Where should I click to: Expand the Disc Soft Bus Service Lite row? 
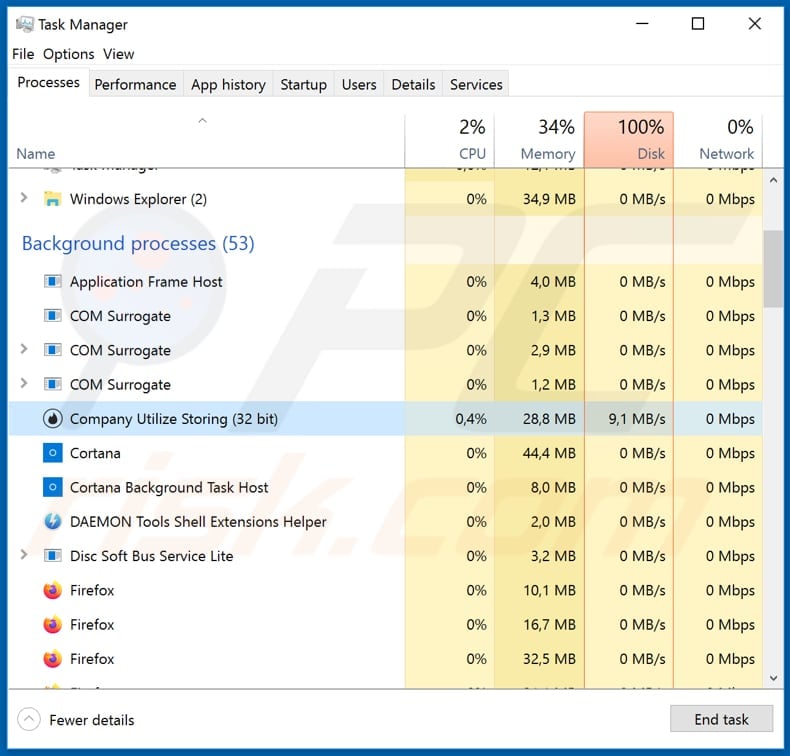[24, 555]
